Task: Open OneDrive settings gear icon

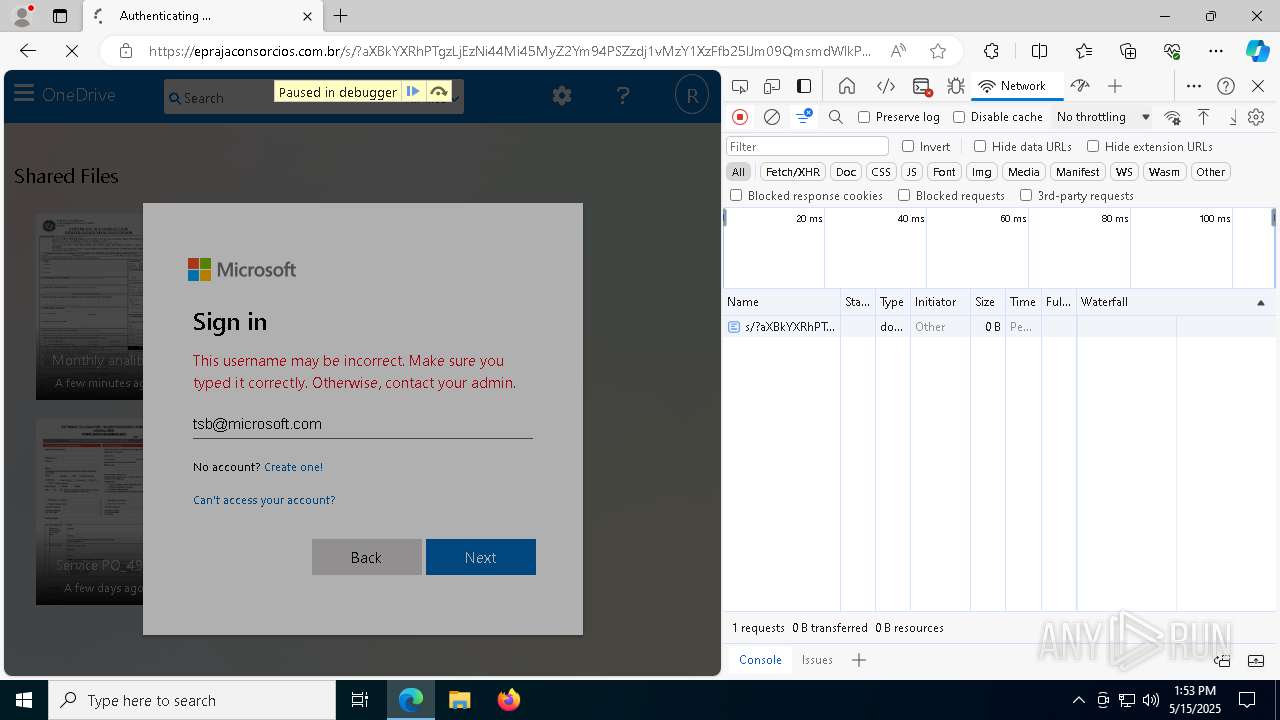Action: (562, 95)
